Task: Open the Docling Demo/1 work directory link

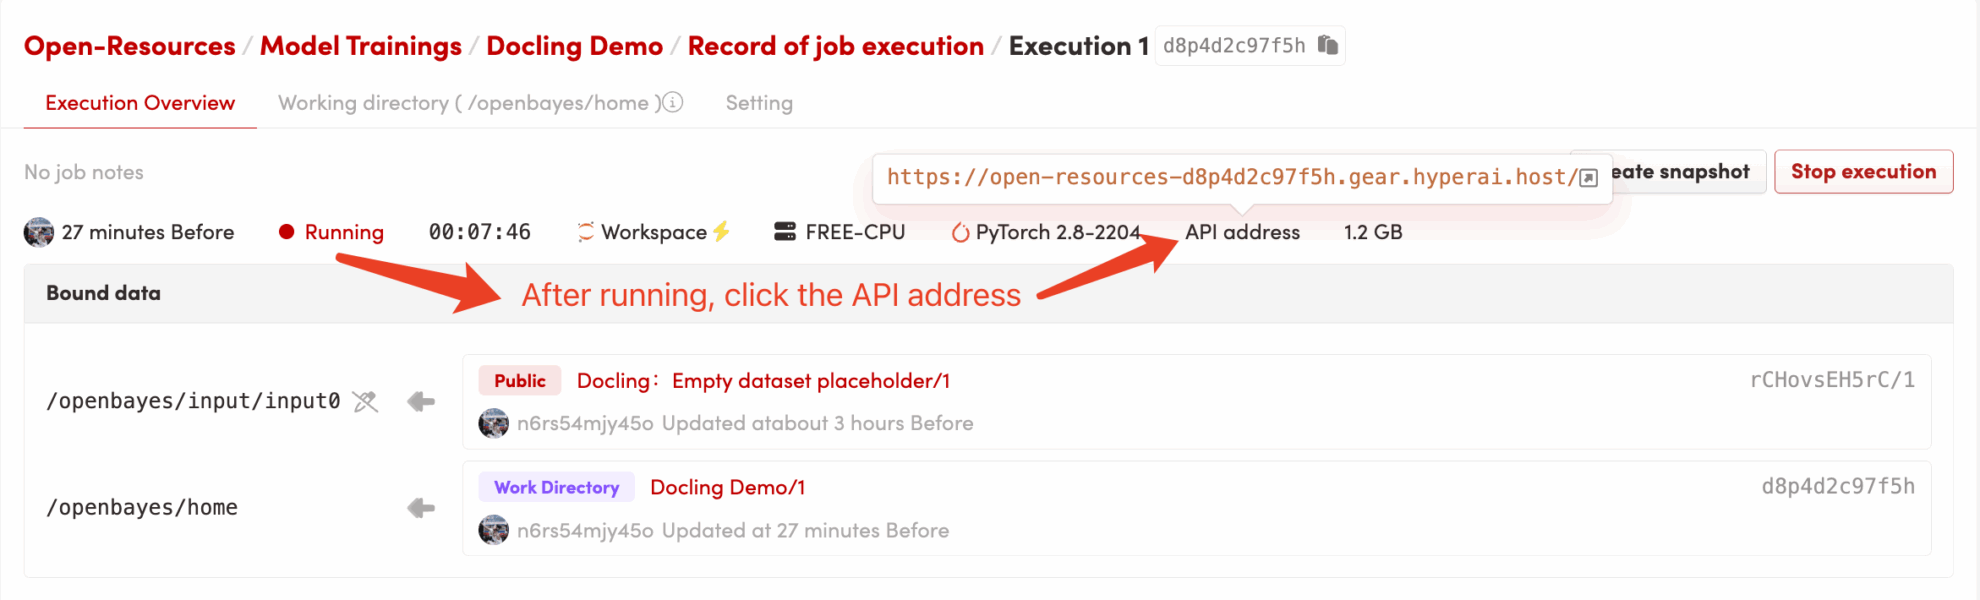Action: click(x=727, y=487)
